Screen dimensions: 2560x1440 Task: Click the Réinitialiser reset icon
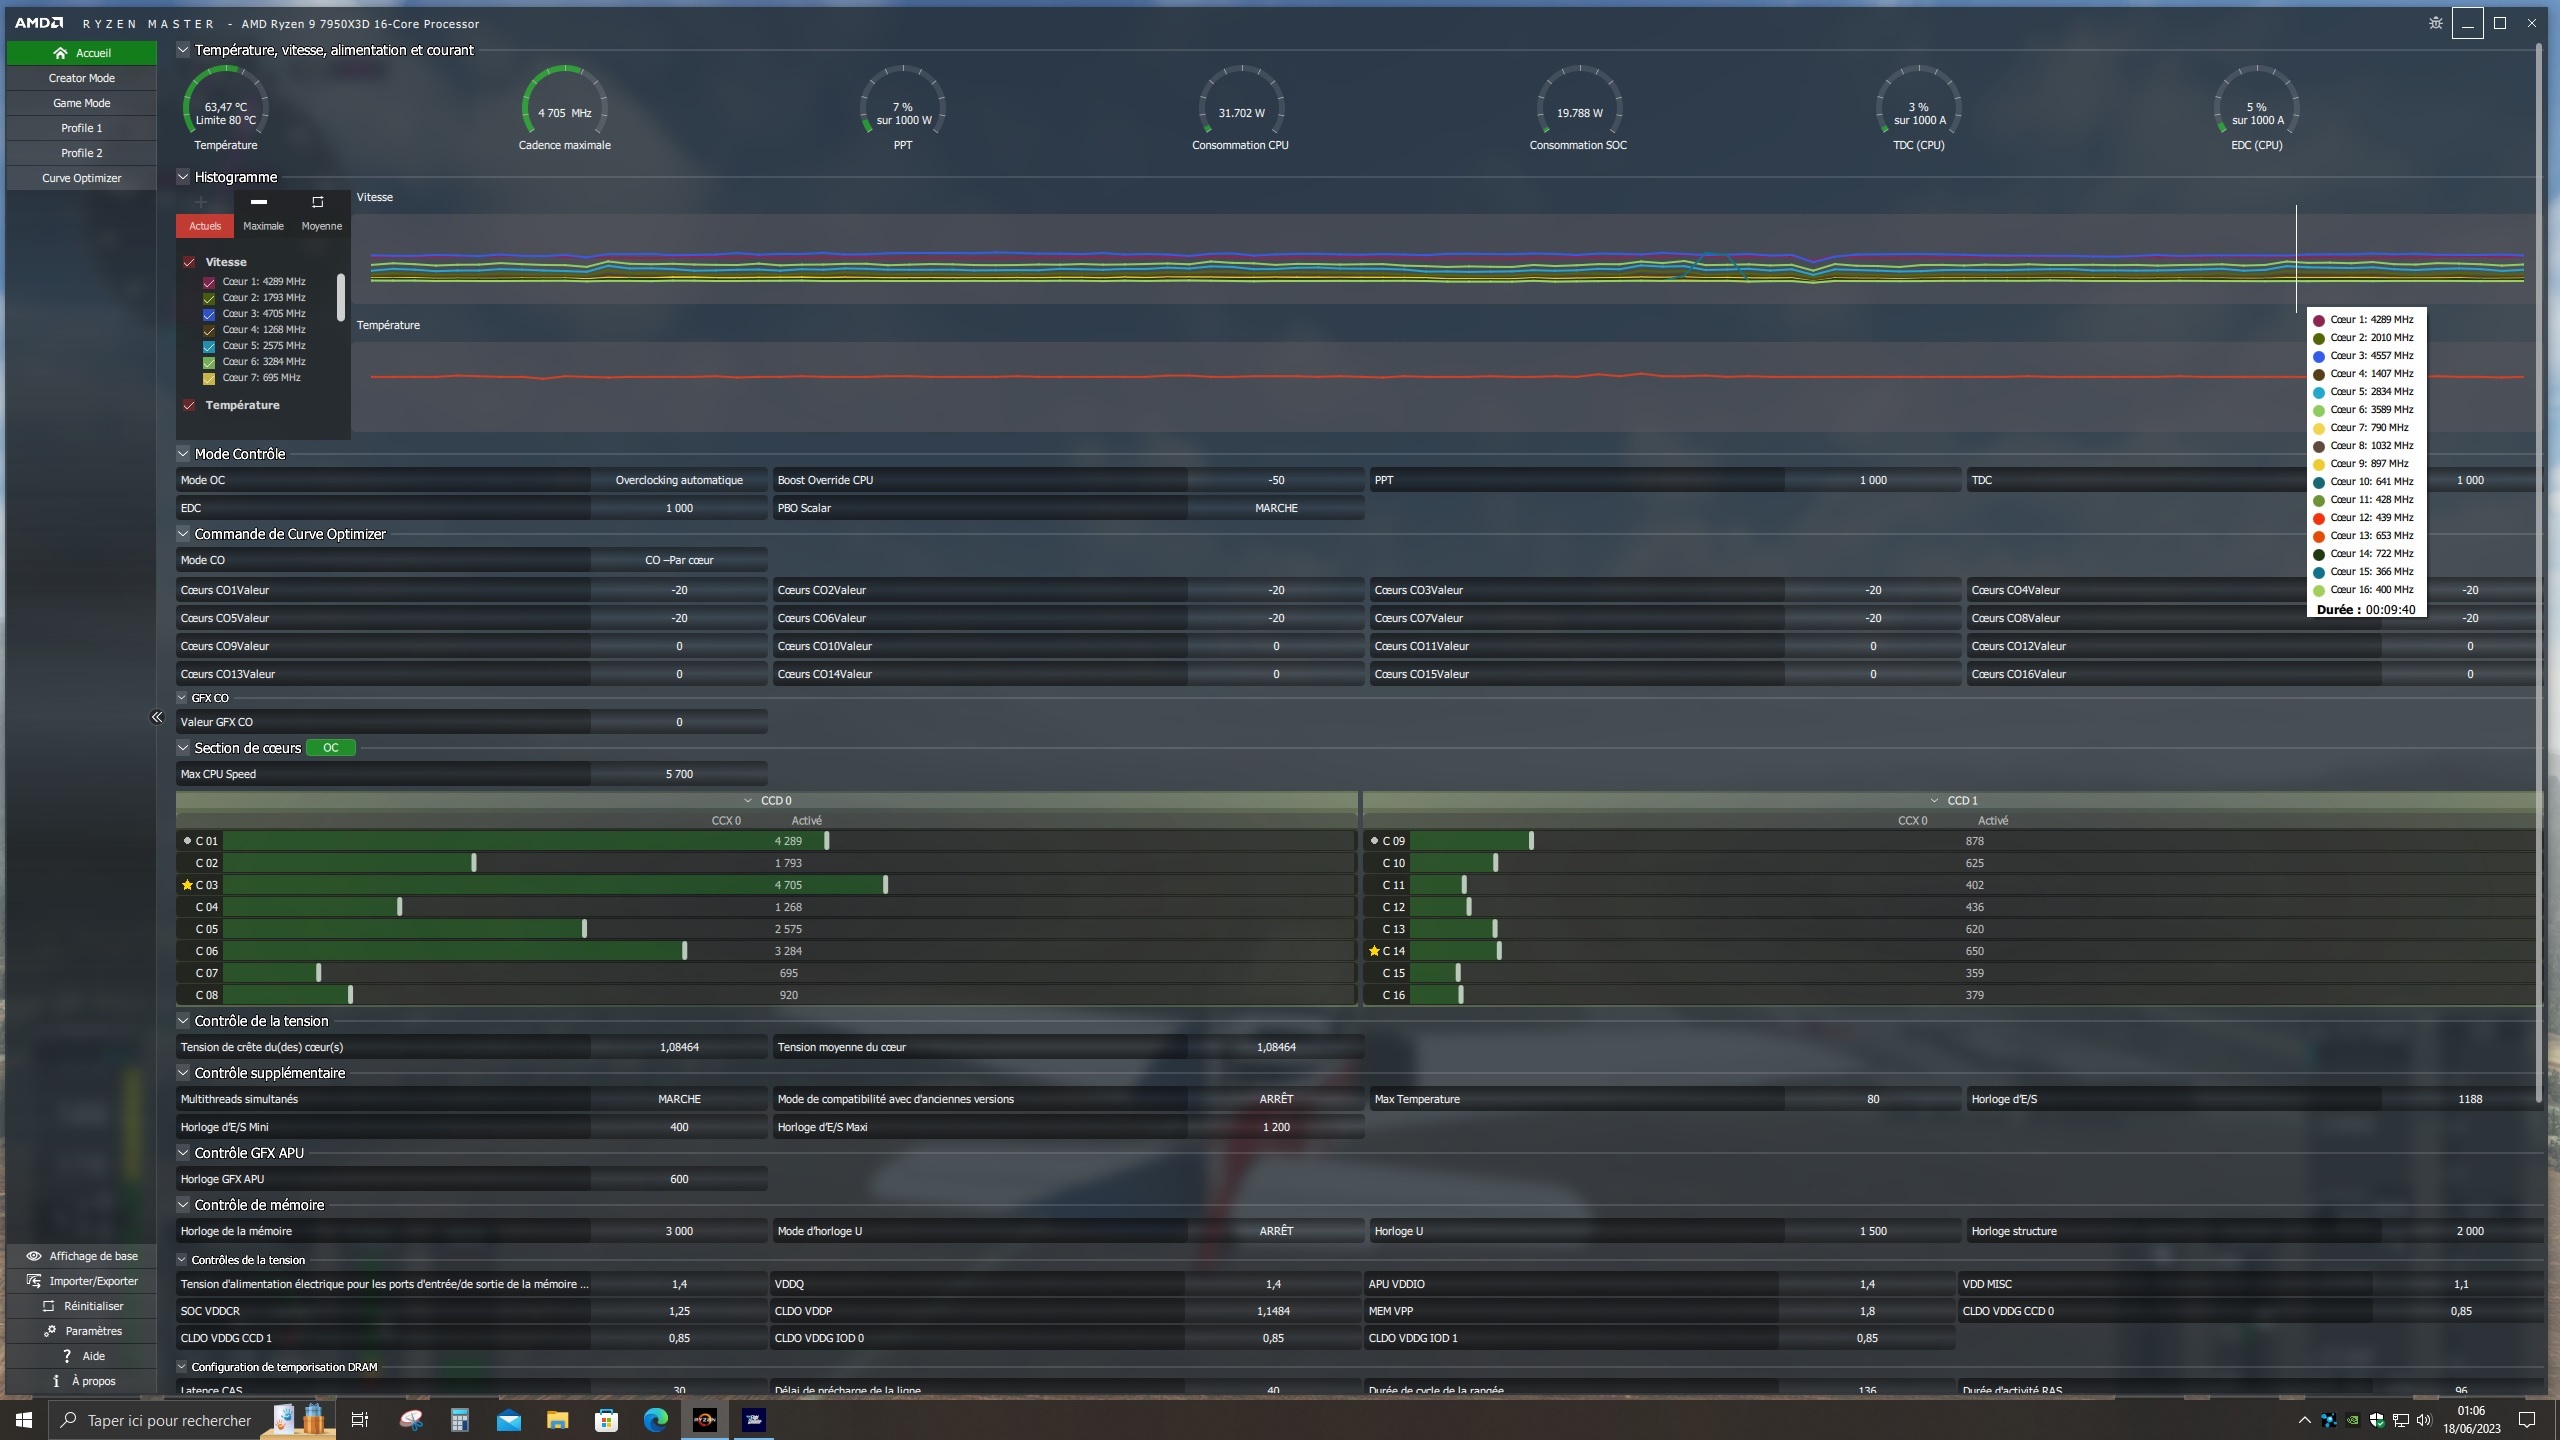48,1306
